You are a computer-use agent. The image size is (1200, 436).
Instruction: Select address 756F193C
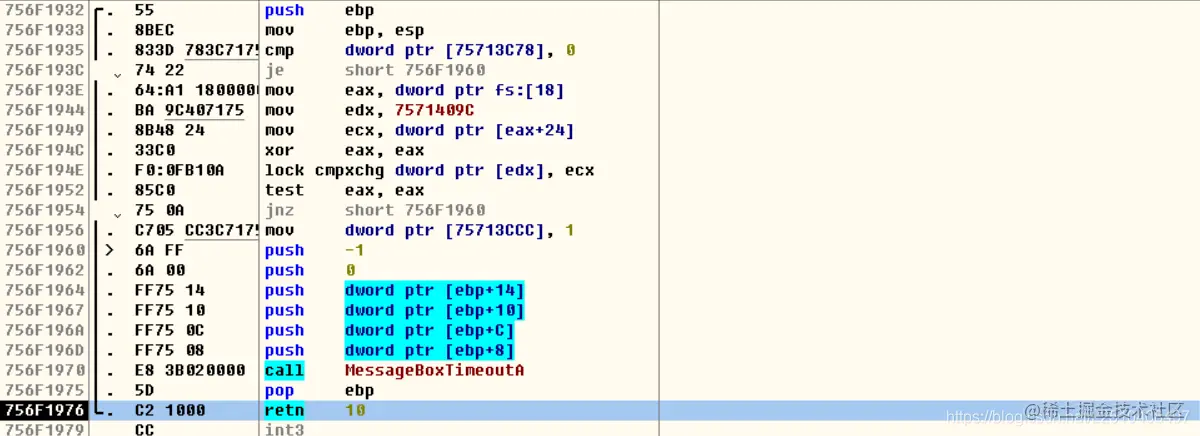(44, 70)
